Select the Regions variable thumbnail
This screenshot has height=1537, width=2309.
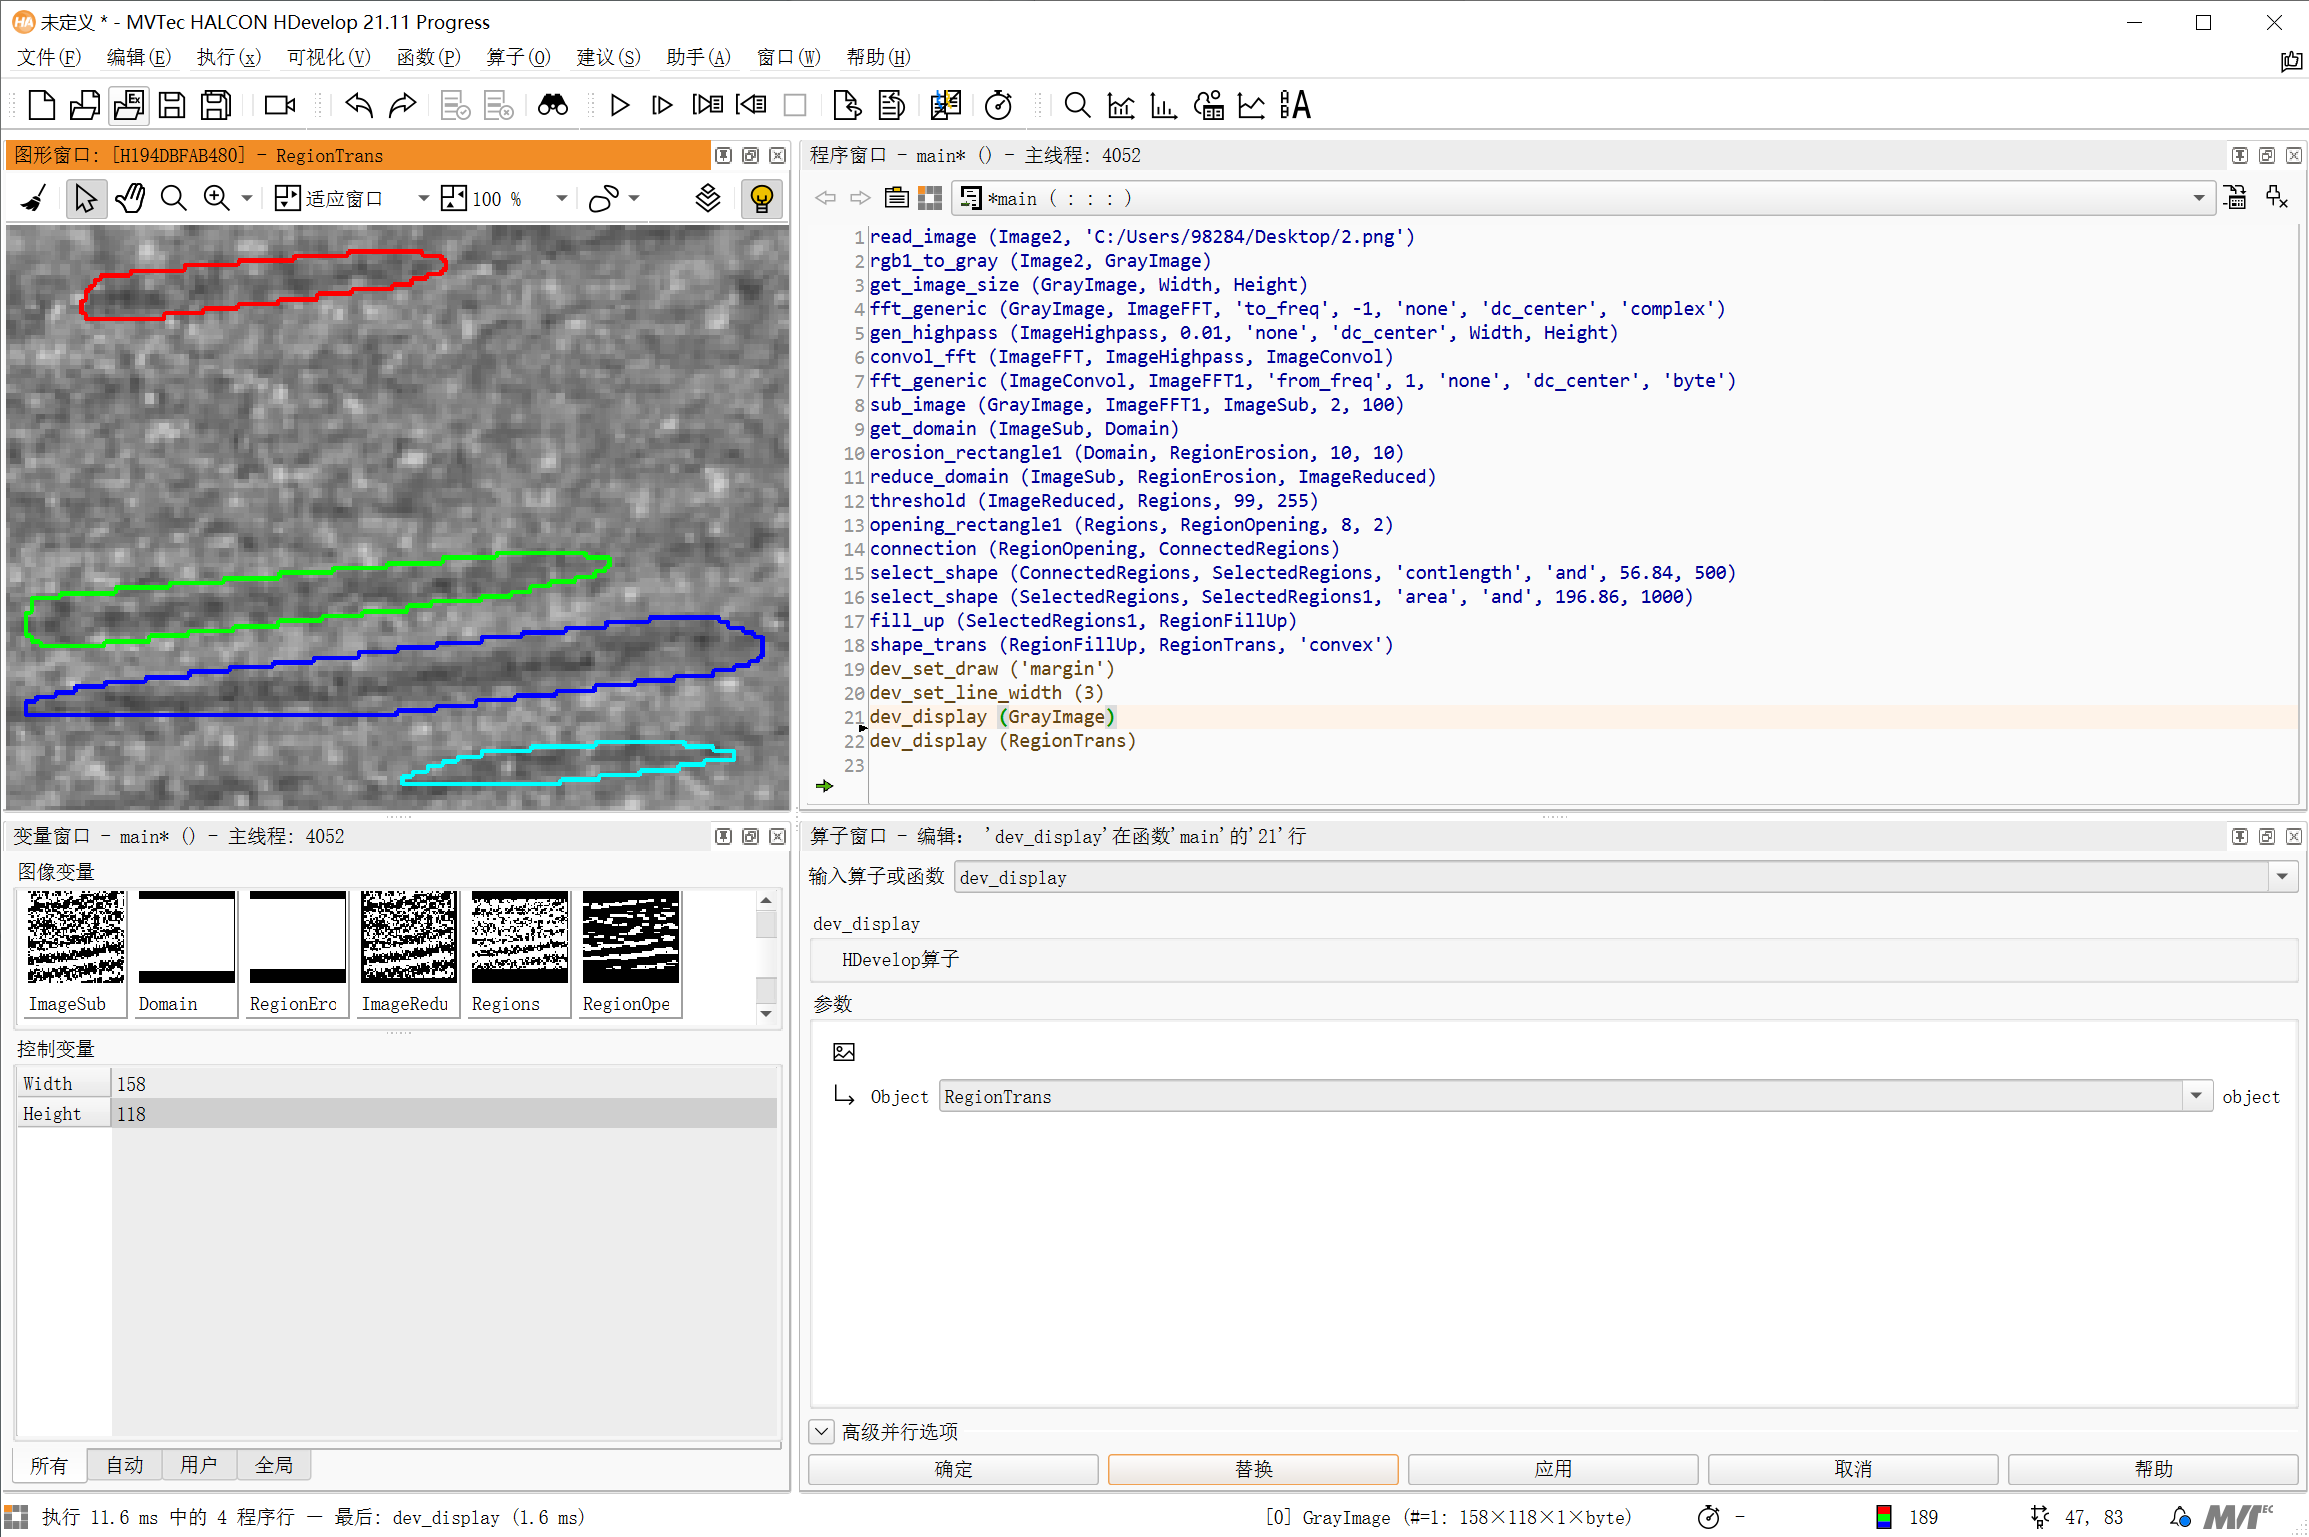point(519,953)
